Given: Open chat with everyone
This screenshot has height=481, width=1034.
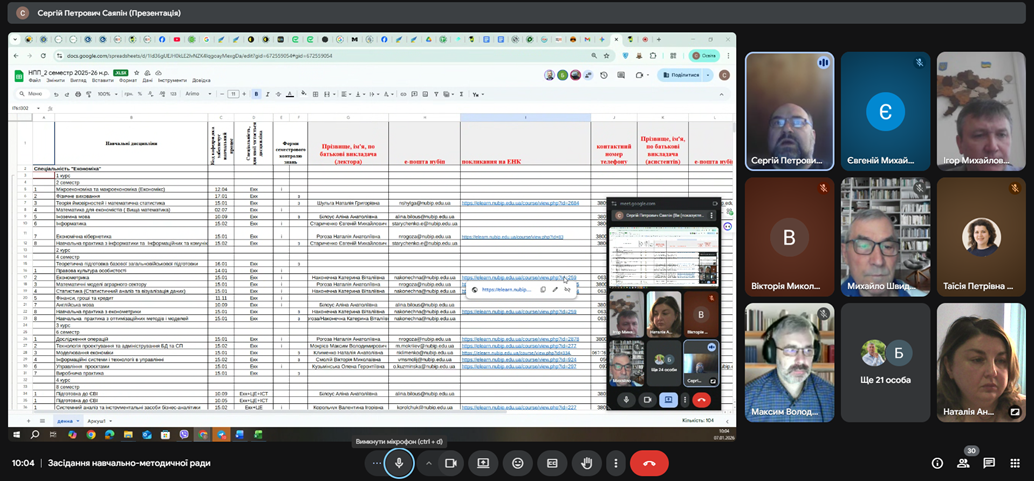Looking at the screenshot, I should (x=989, y=463).
